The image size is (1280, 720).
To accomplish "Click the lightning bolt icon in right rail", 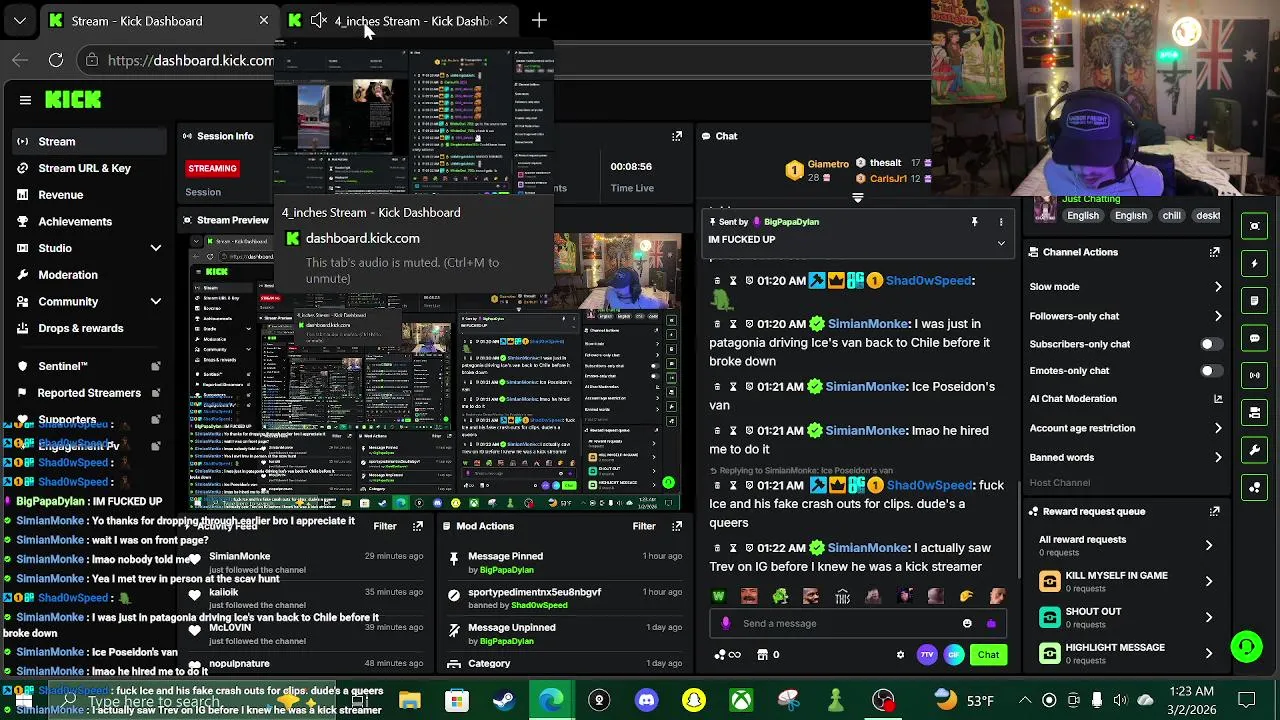I will coord(1254,264).
